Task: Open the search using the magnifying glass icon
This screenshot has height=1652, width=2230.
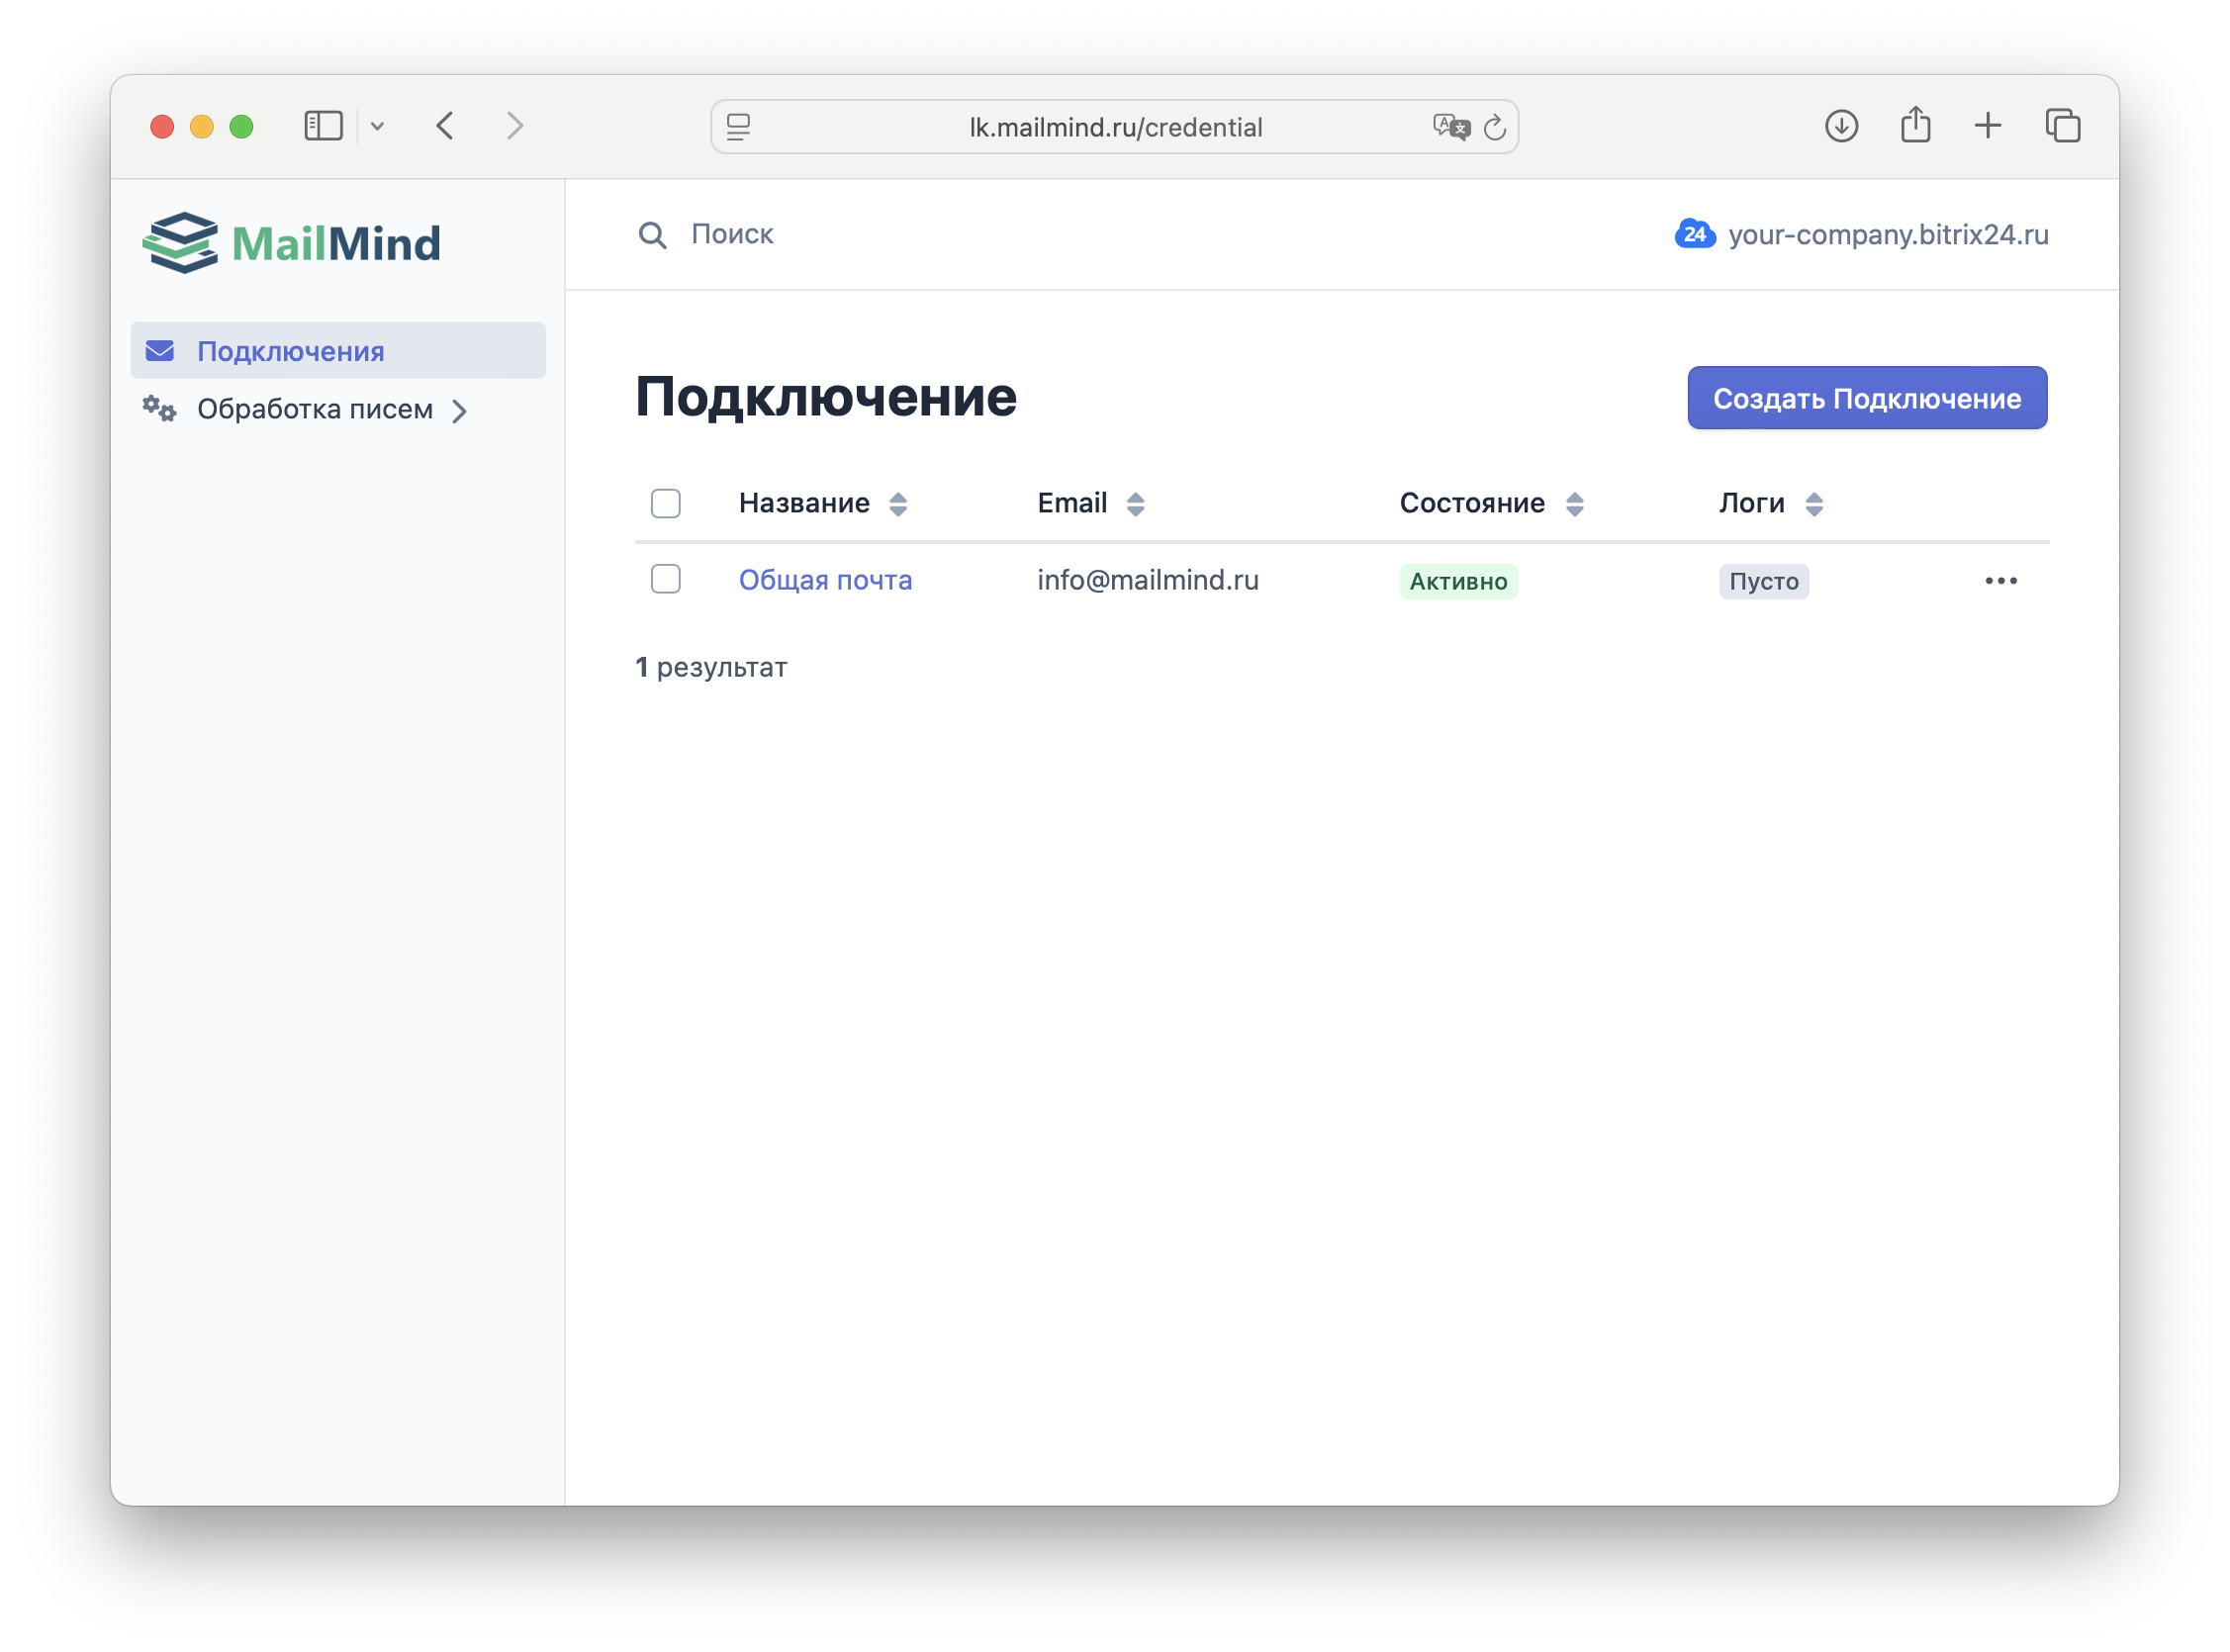Action: click(x=652, y=234)
